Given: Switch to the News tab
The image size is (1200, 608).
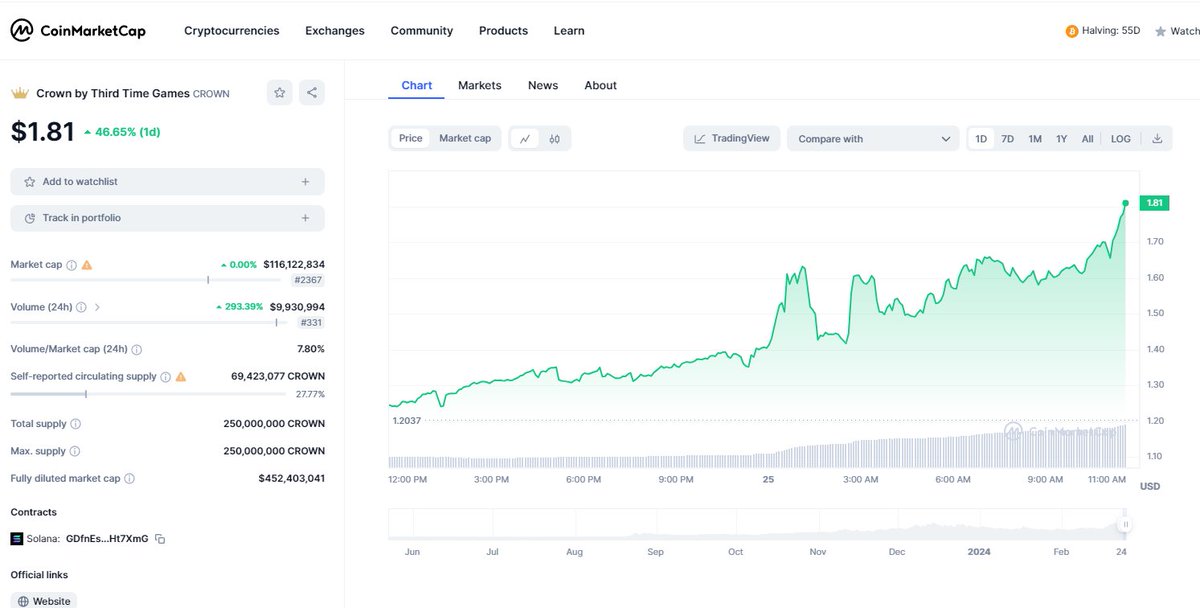Looking at the screenshot, I should coord(543,85).
